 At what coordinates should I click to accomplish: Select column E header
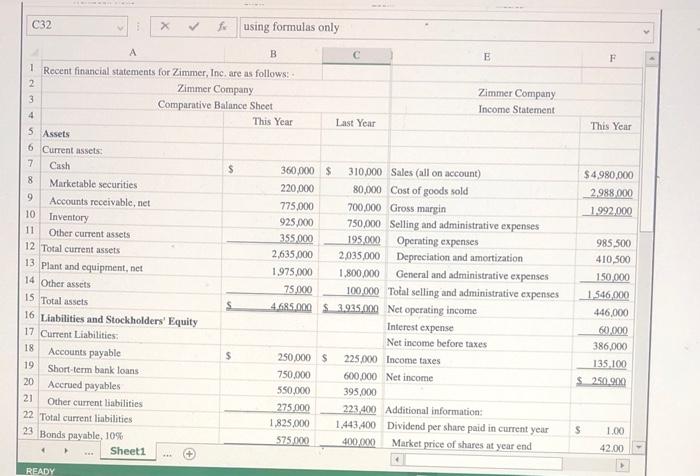[x=487, y=57]
